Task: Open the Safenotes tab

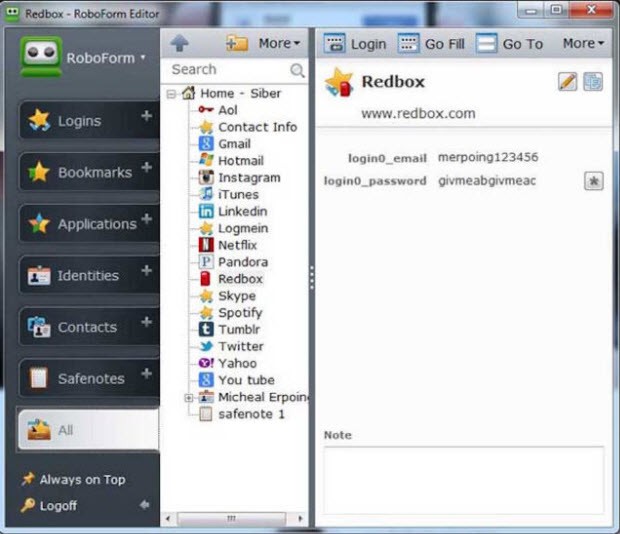Action: click(x=88, y=378)
